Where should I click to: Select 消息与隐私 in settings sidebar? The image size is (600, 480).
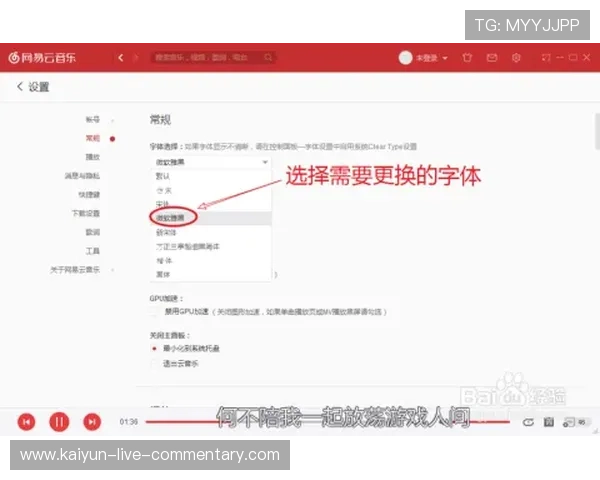[82, 176]
